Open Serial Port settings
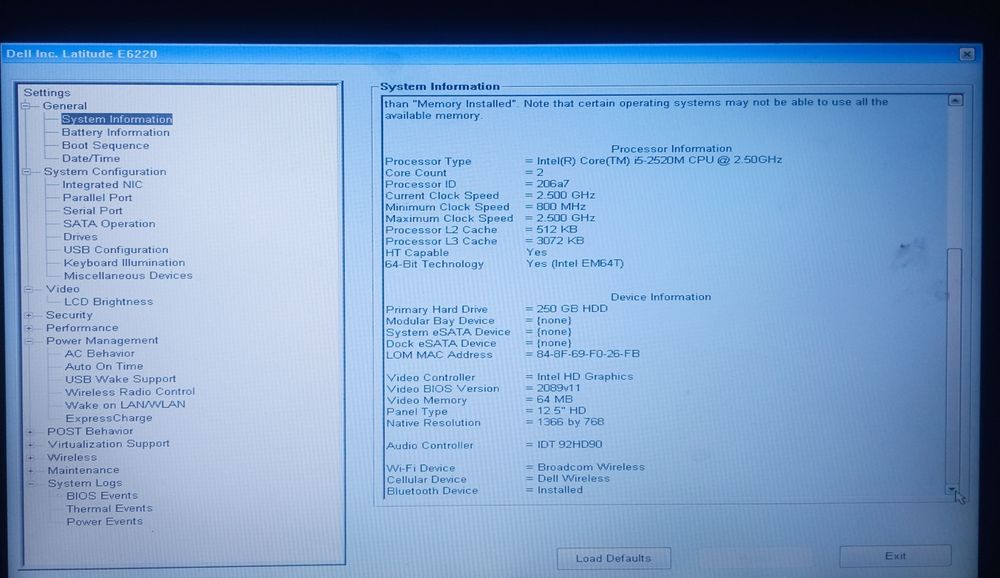The height and width of the screenshot is (578, 1000). click(x=92, y=211)
